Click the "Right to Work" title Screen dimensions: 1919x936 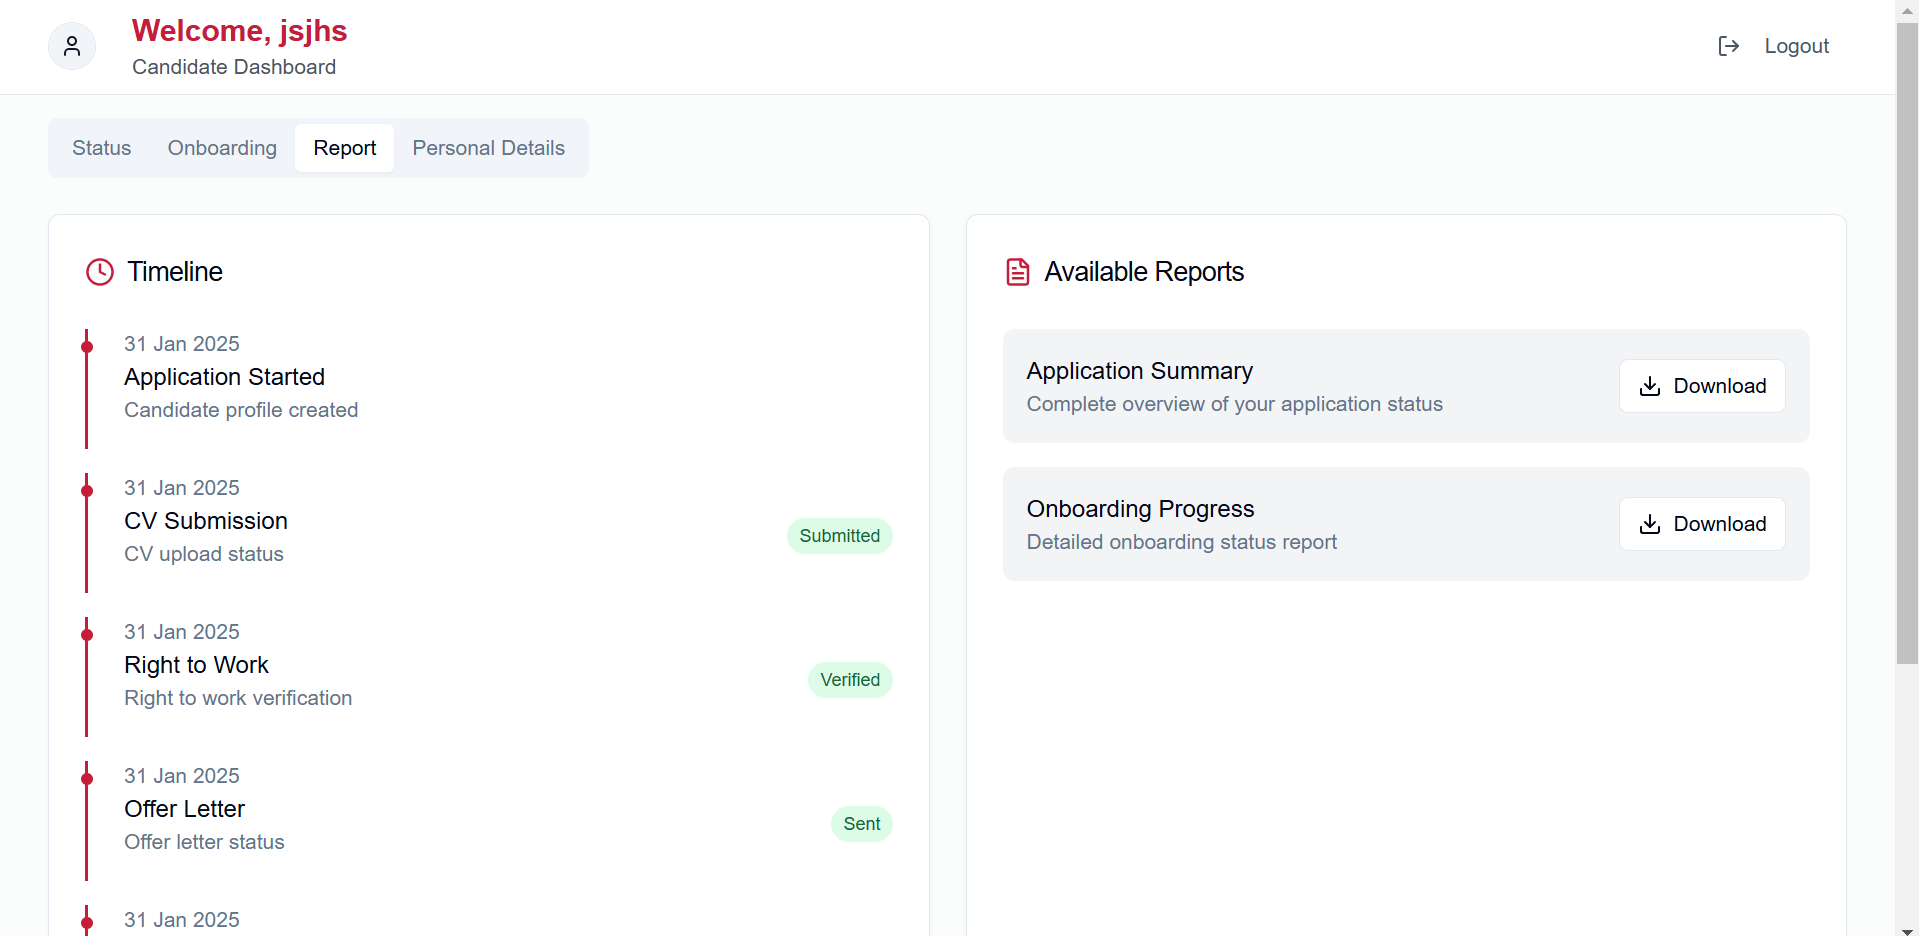pos(196,665)
